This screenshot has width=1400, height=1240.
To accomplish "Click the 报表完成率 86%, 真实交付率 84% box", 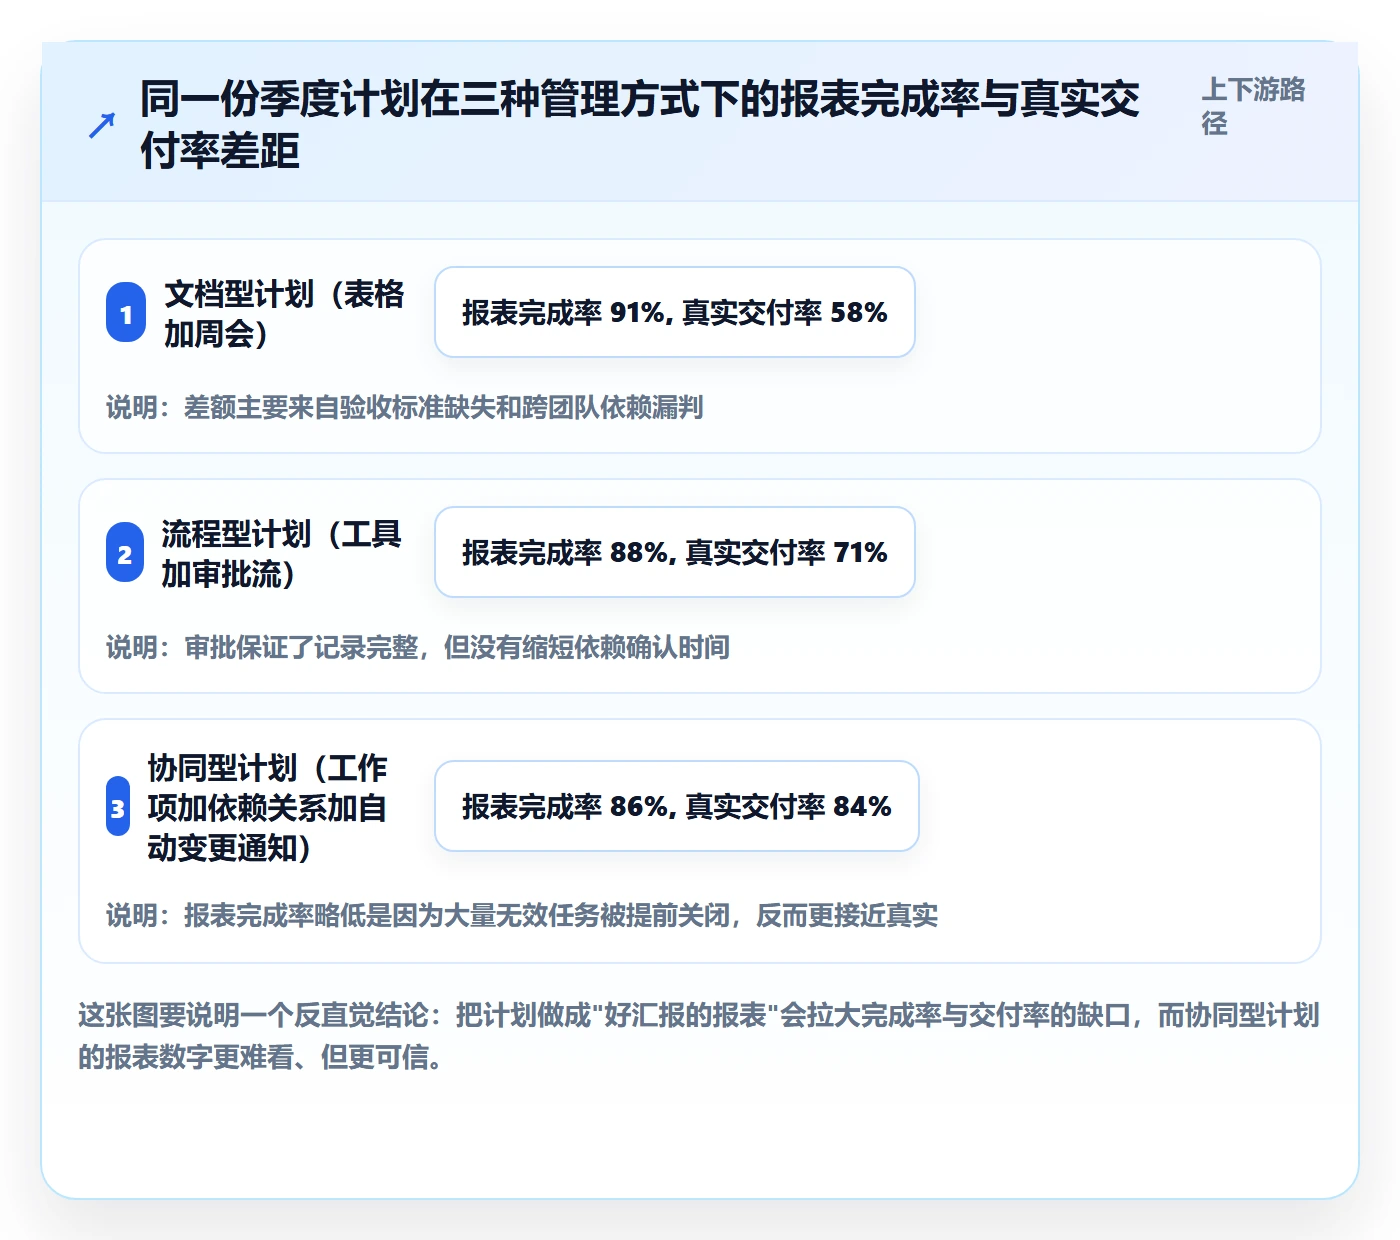I will (677, 806).
